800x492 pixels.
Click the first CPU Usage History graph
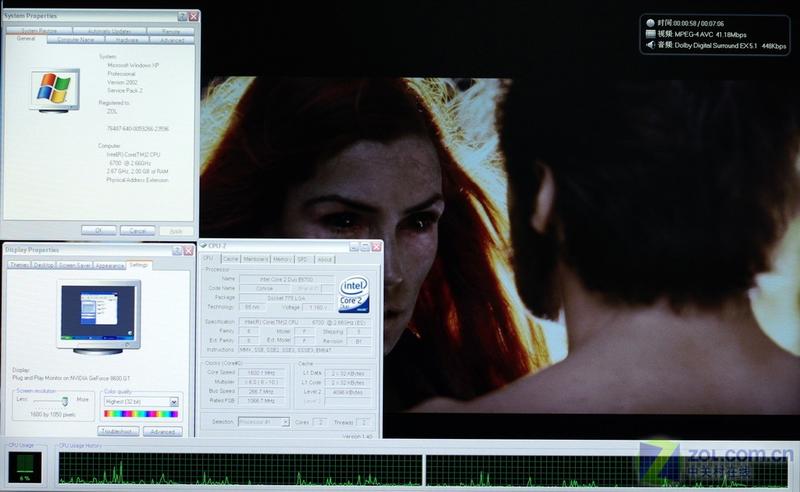coord(240,470)
